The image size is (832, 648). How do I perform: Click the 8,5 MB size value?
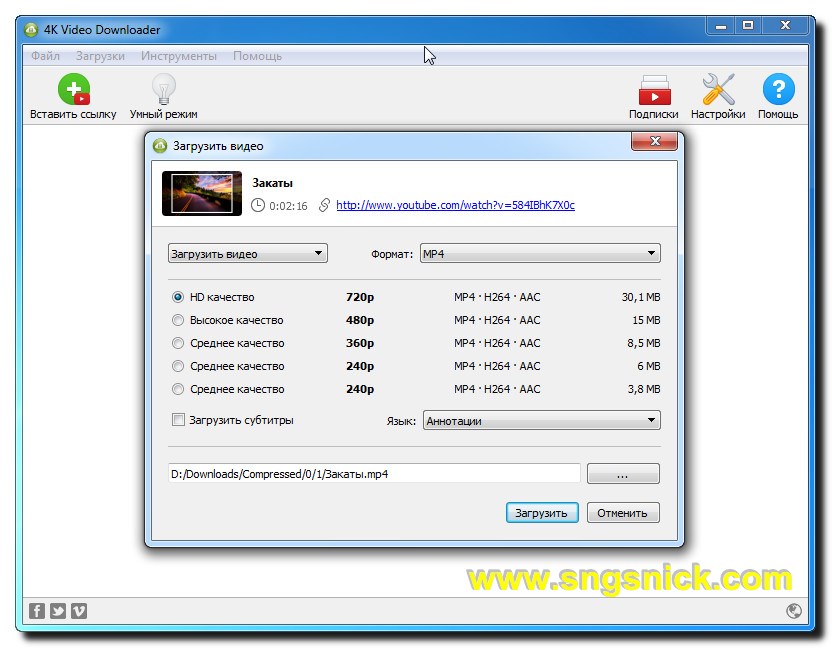pos(644,343)
